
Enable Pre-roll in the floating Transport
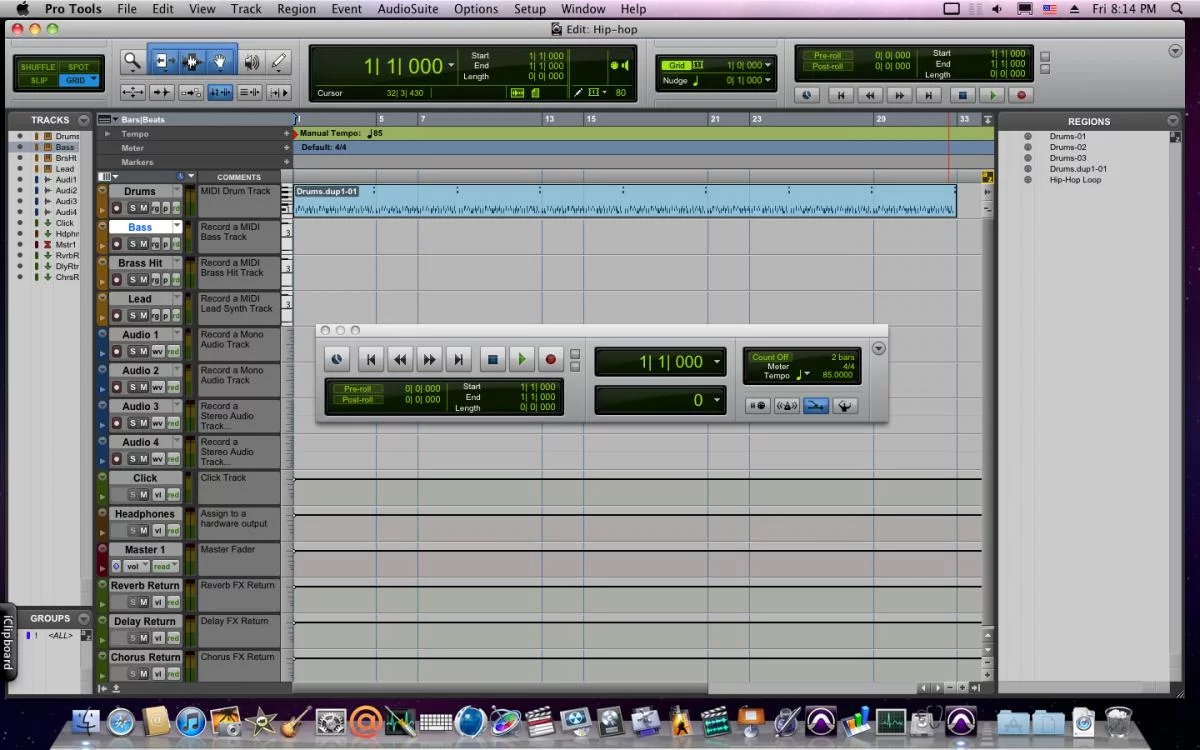pyautogui.click(x=356, y=388)
